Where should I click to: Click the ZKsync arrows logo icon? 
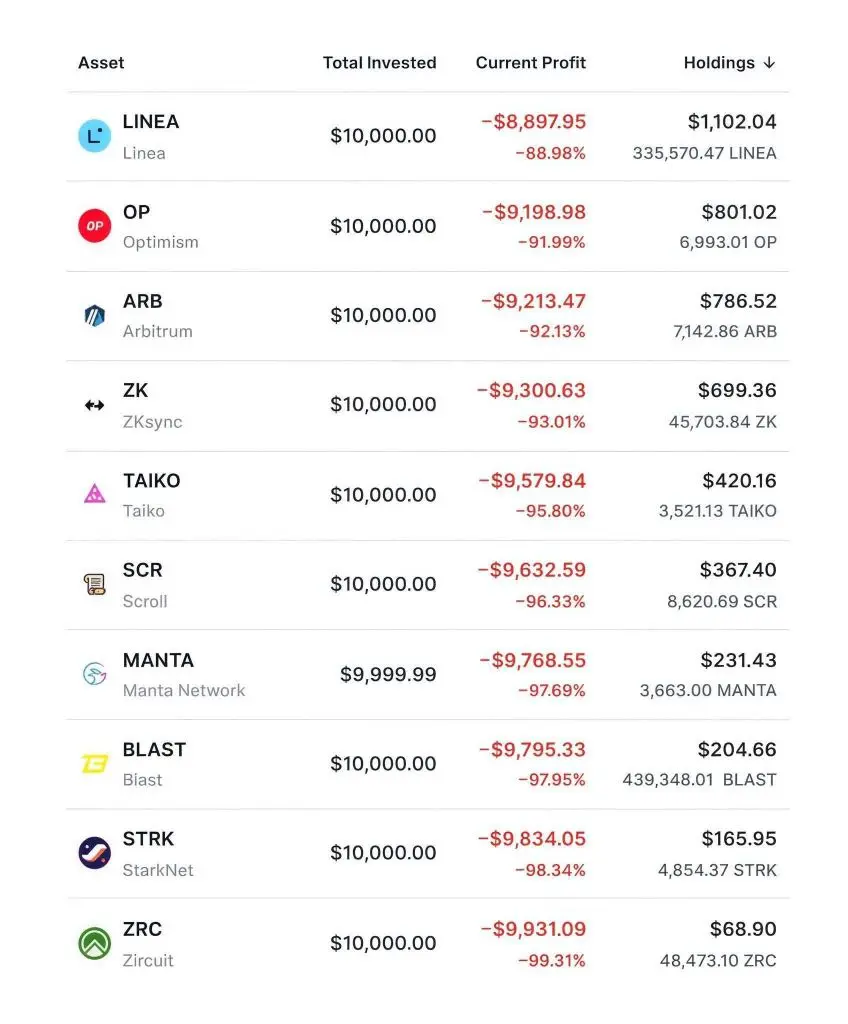[x=94, y=405]
